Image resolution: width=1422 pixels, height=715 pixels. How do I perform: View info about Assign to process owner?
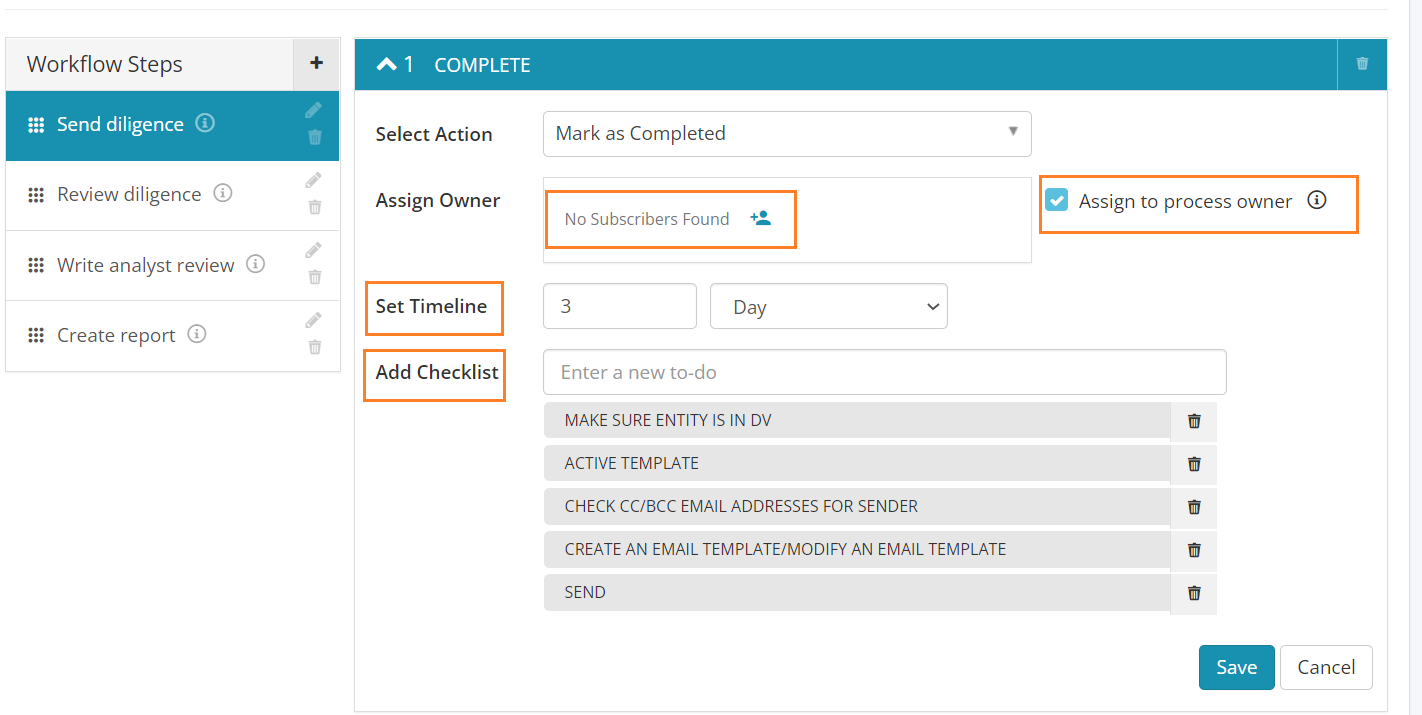(1317, 200)
